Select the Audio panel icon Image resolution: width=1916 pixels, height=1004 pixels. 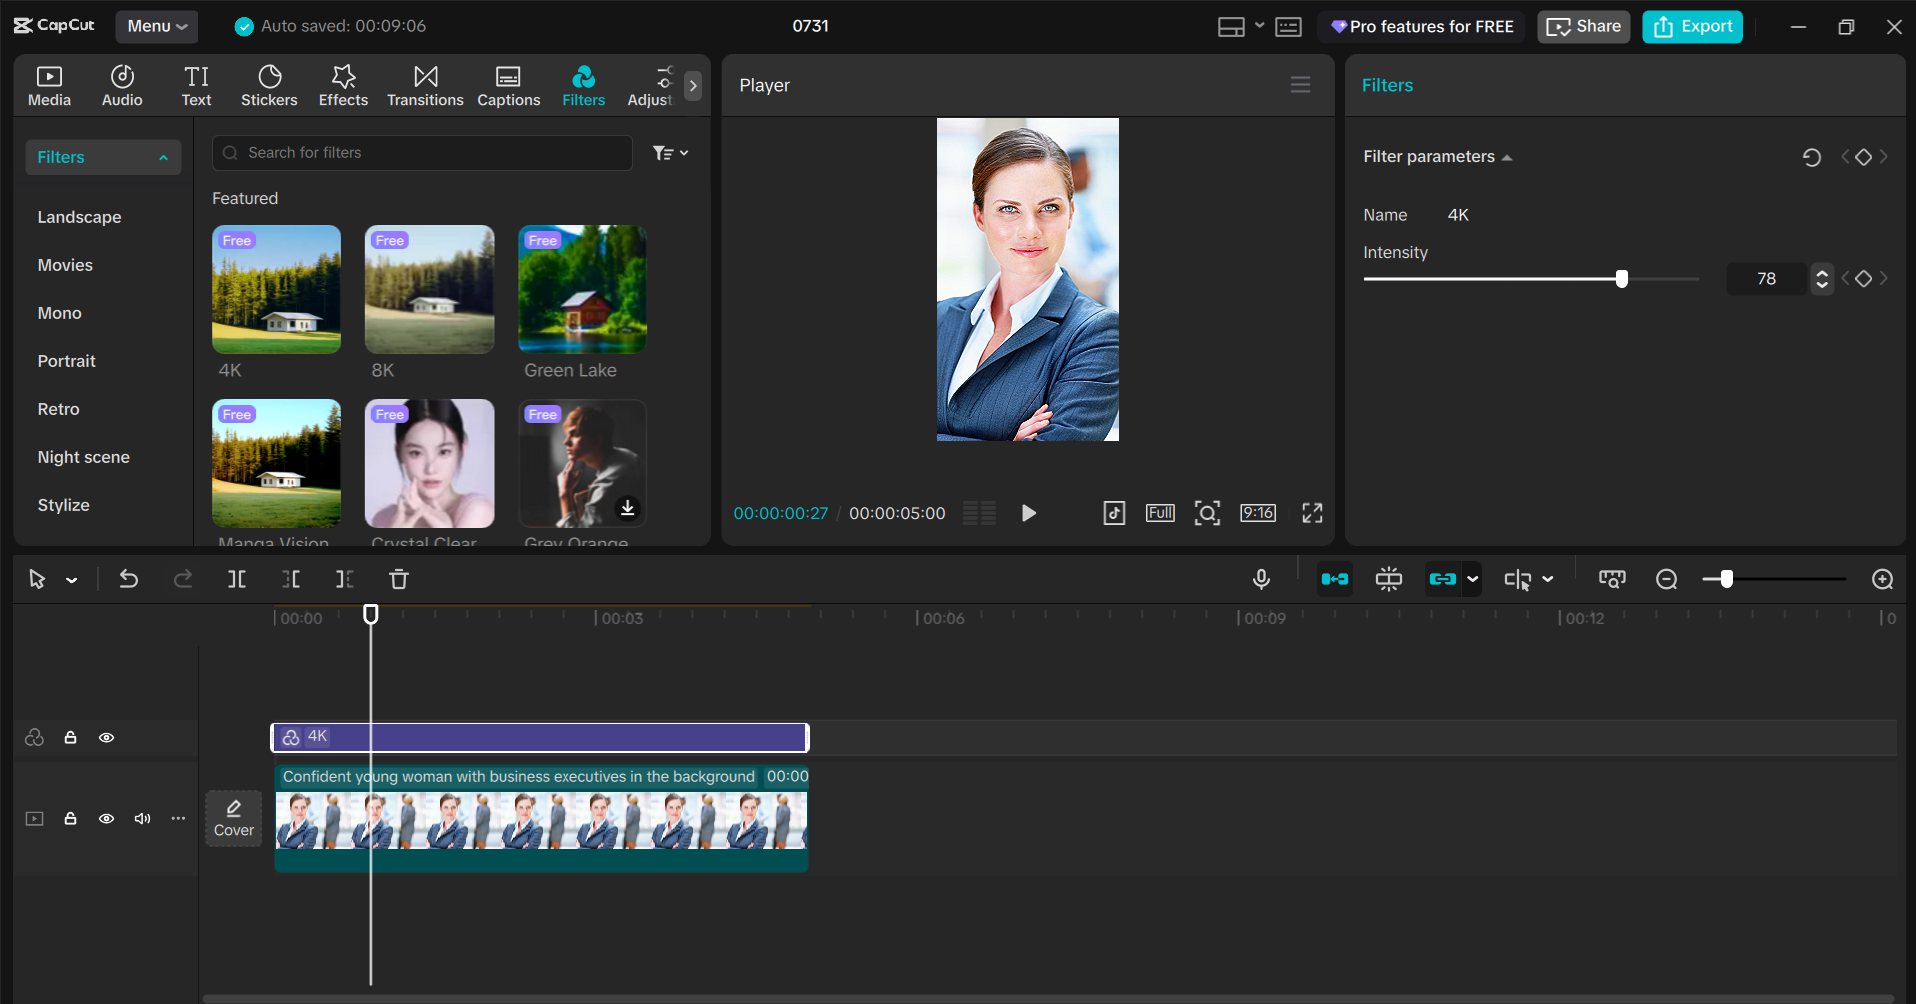pyautogui.click(x=121, y=84)
